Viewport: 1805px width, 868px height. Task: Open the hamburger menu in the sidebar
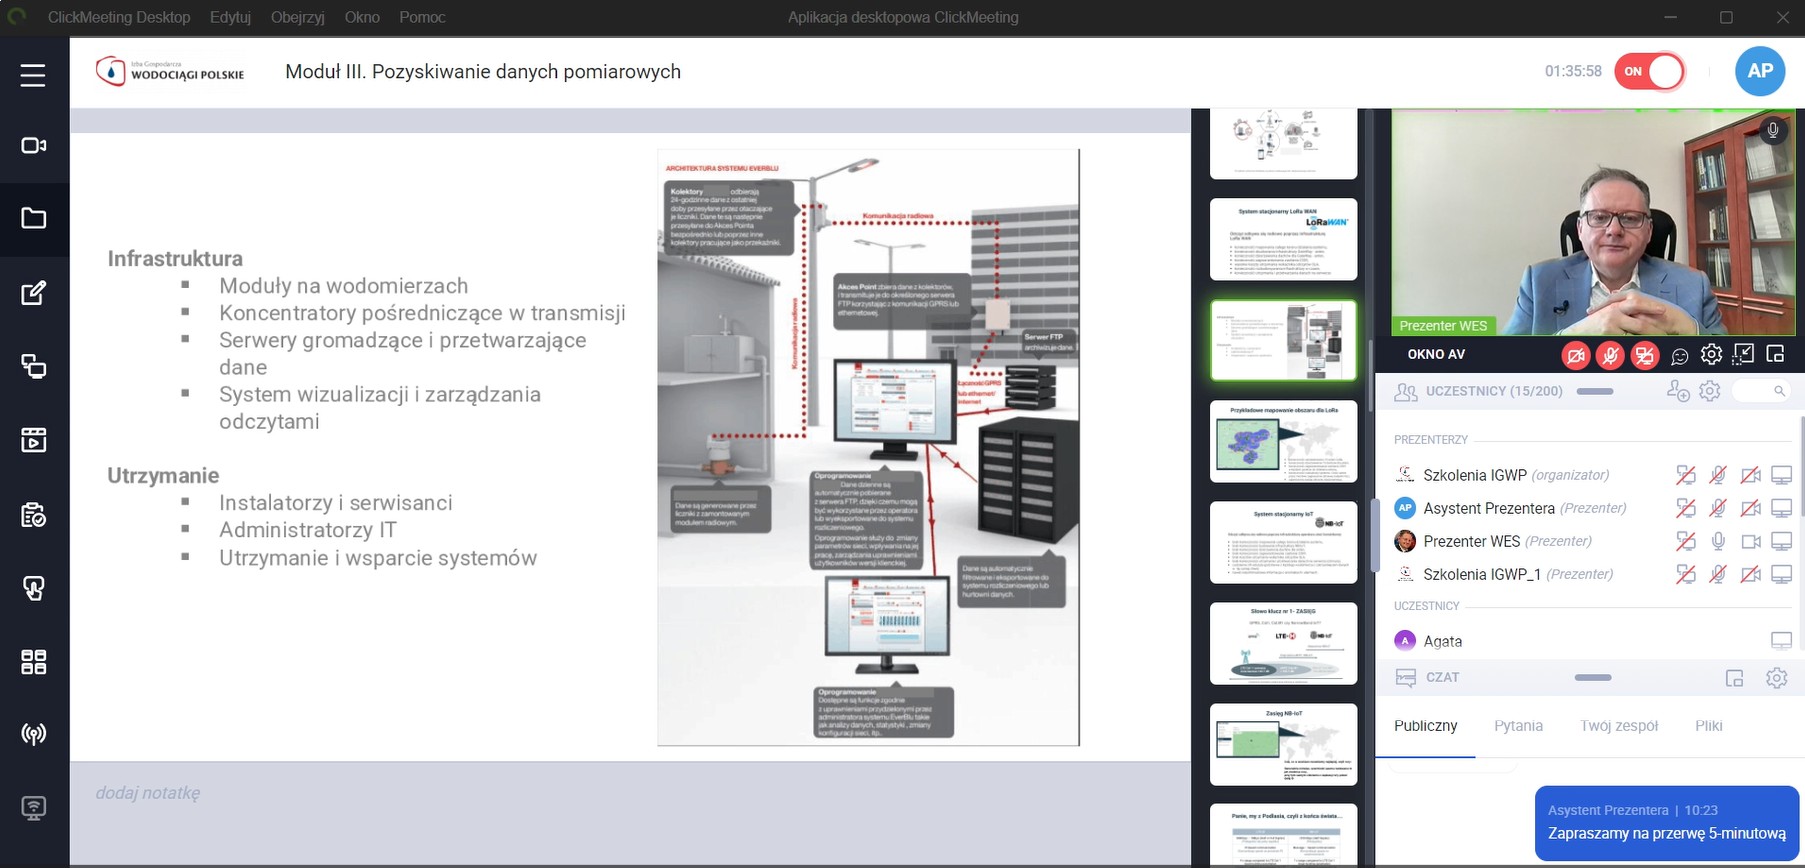[x=33, y=75]
